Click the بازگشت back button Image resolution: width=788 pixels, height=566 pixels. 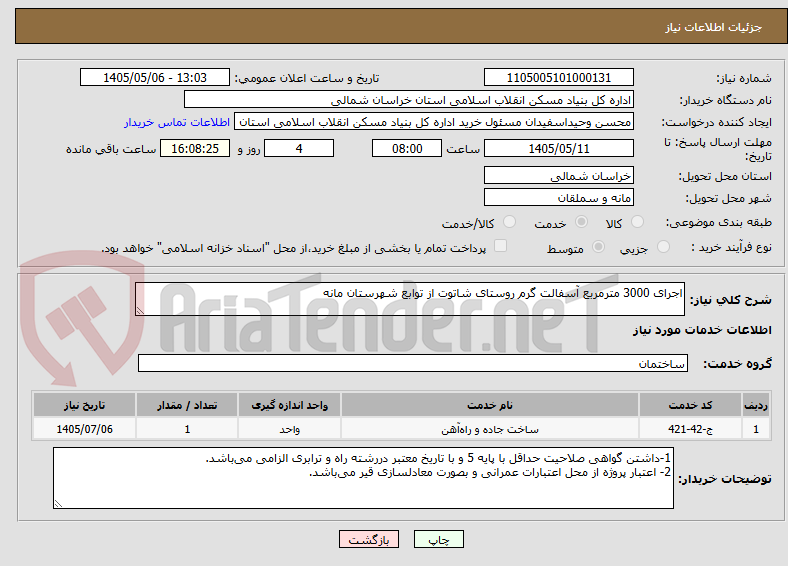point(369,539)
